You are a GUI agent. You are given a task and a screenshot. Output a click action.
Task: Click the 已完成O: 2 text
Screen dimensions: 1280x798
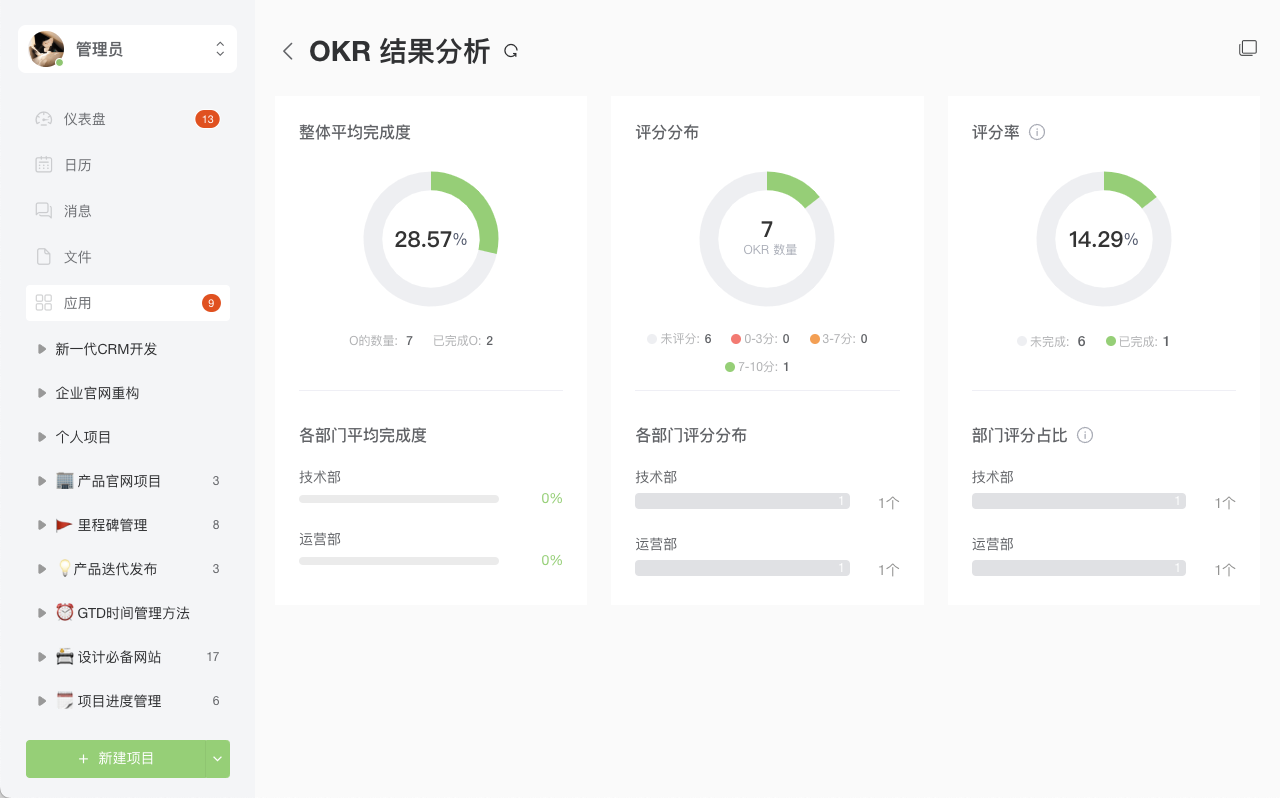point(463,341)
